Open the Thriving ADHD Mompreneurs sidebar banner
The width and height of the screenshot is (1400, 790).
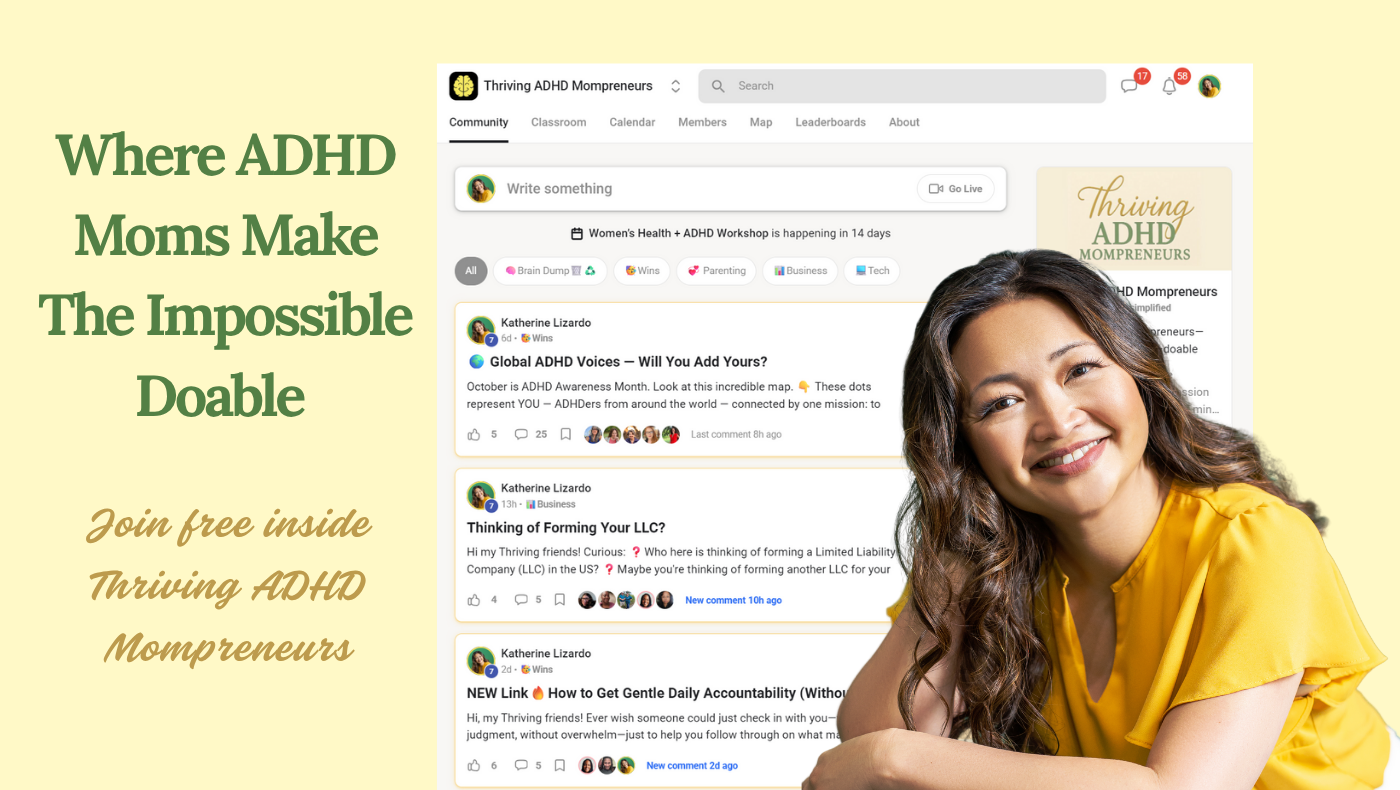click(1134, 220)
